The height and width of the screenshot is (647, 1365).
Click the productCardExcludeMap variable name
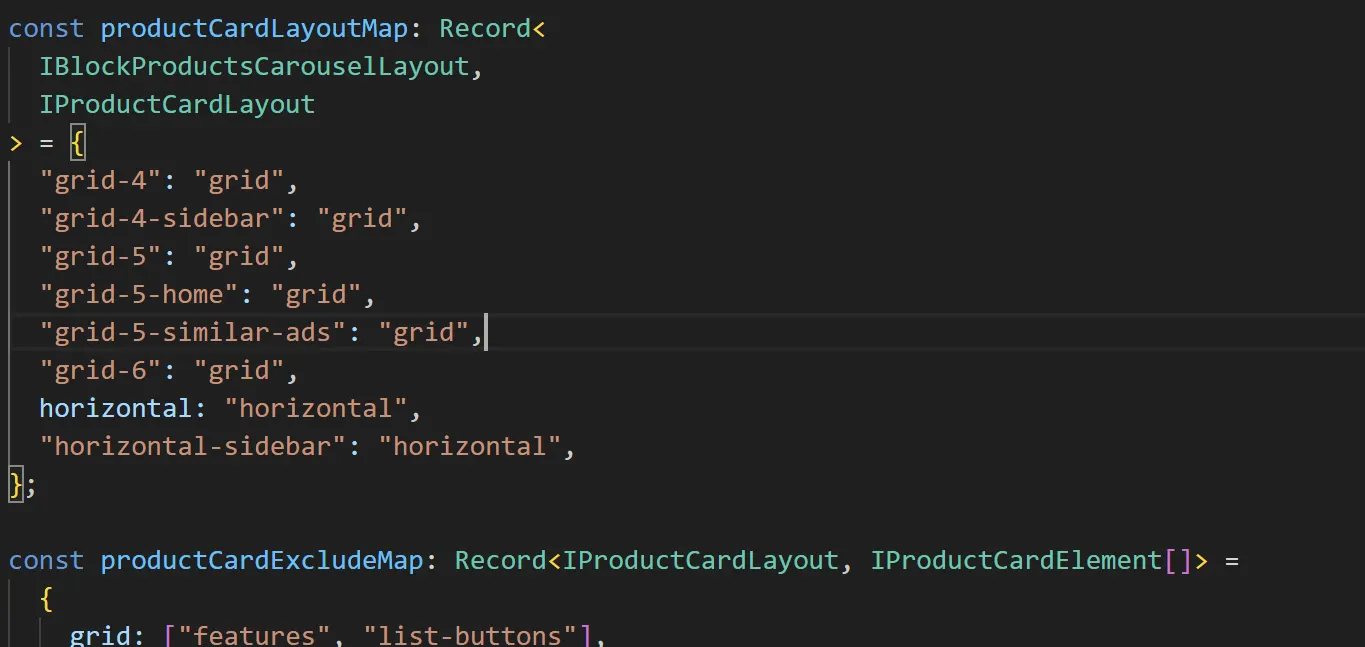click(262, 560)
